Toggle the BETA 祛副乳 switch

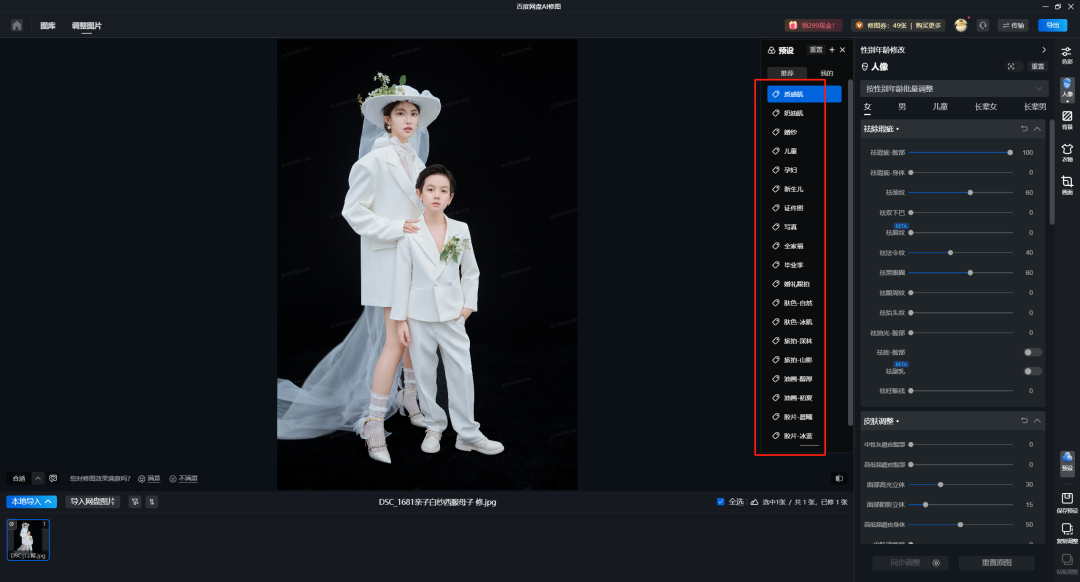(1032, 371)
